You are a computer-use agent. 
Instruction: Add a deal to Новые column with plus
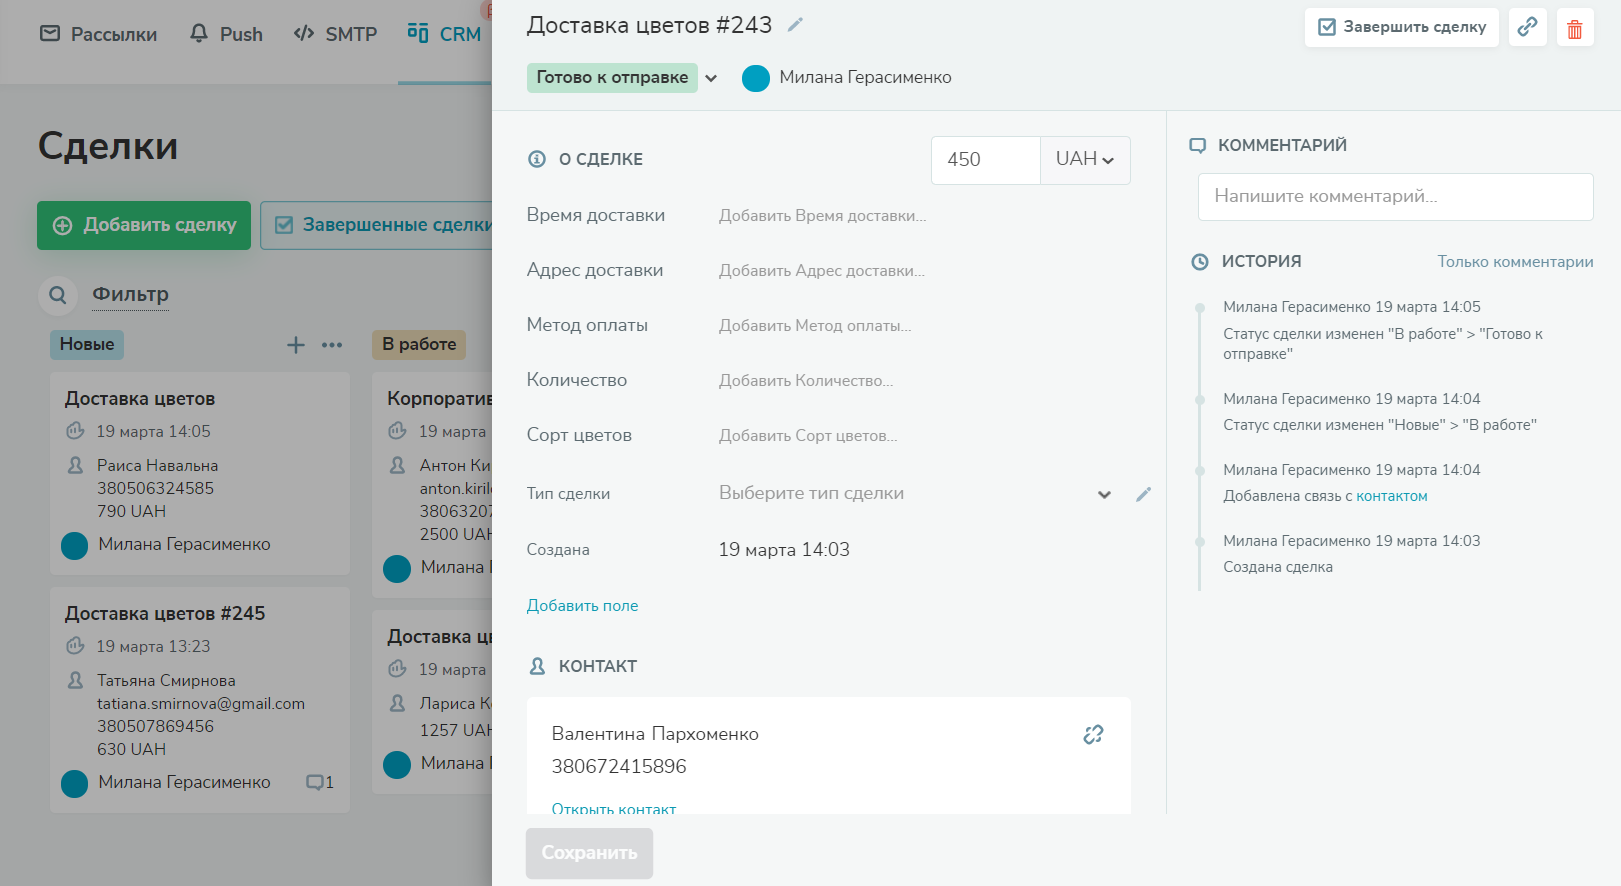[x=296, y=345]
